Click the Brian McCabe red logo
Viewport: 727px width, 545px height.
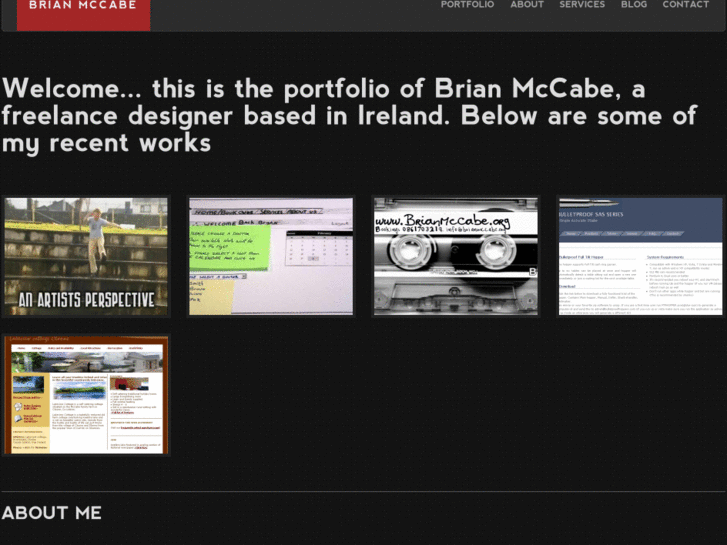coord(83,14)
